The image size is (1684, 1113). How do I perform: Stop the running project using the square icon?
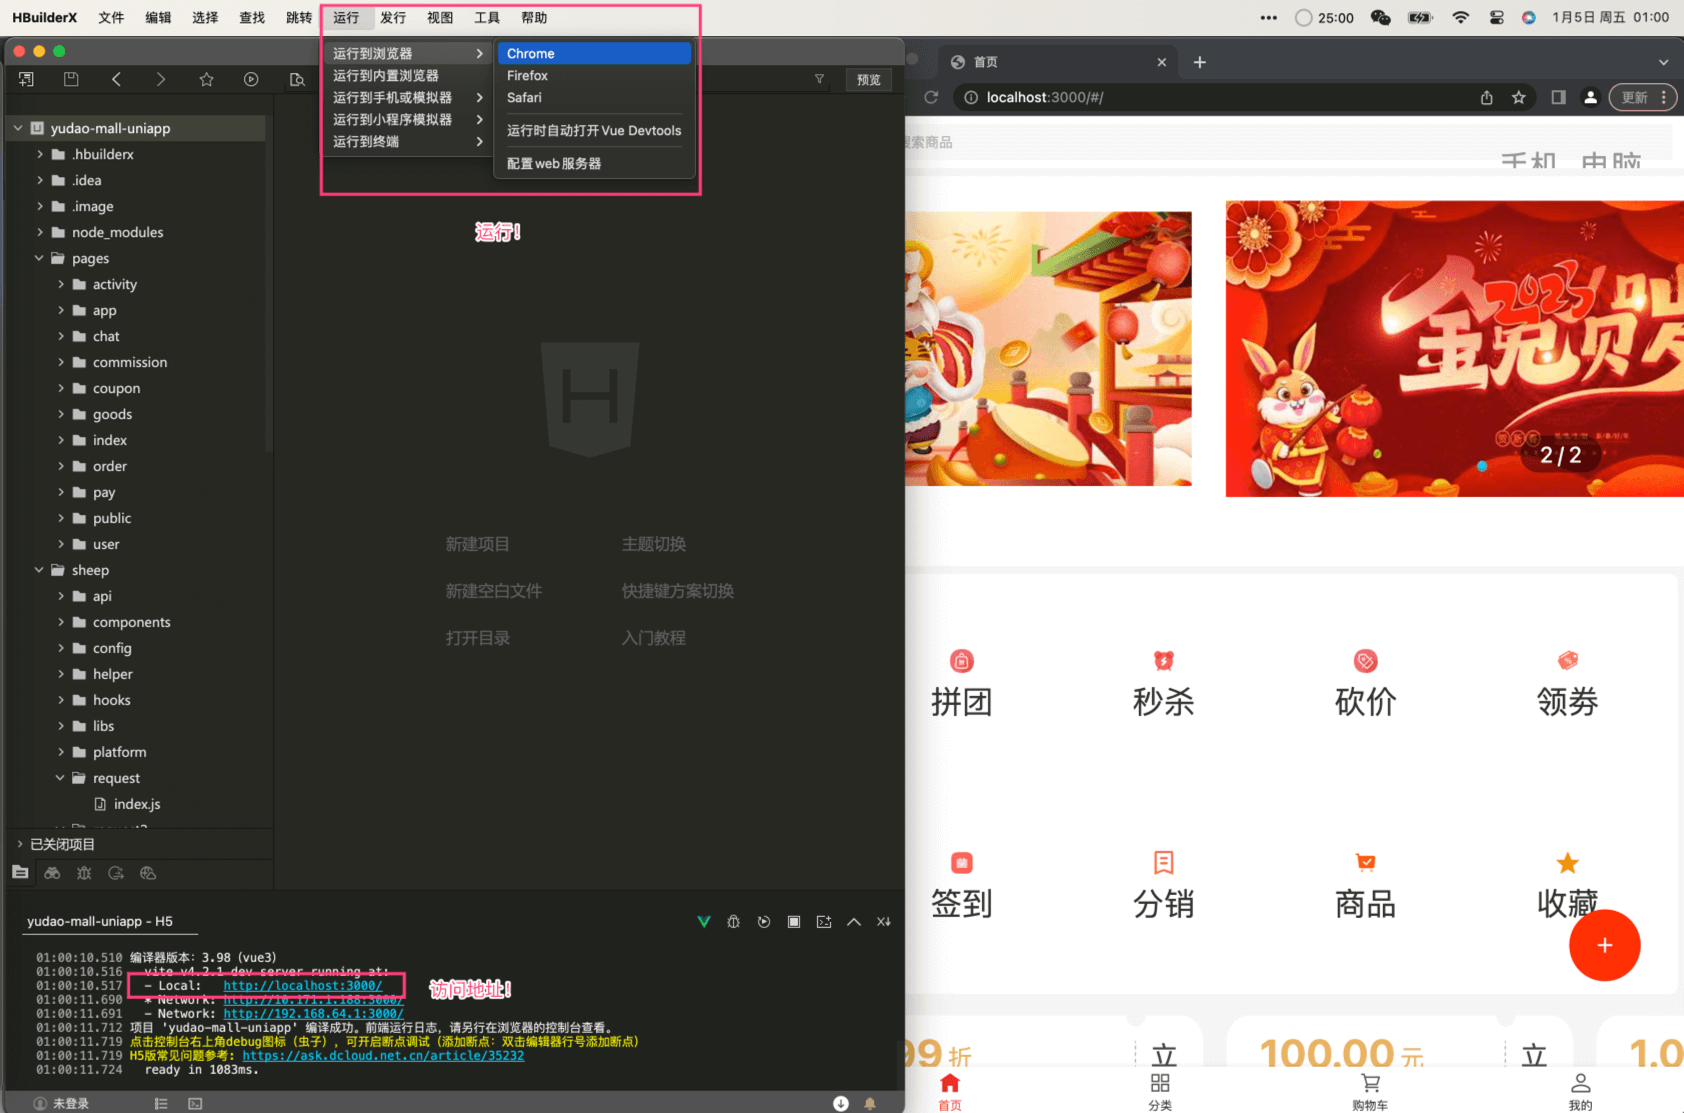click(x=793, y=921)
